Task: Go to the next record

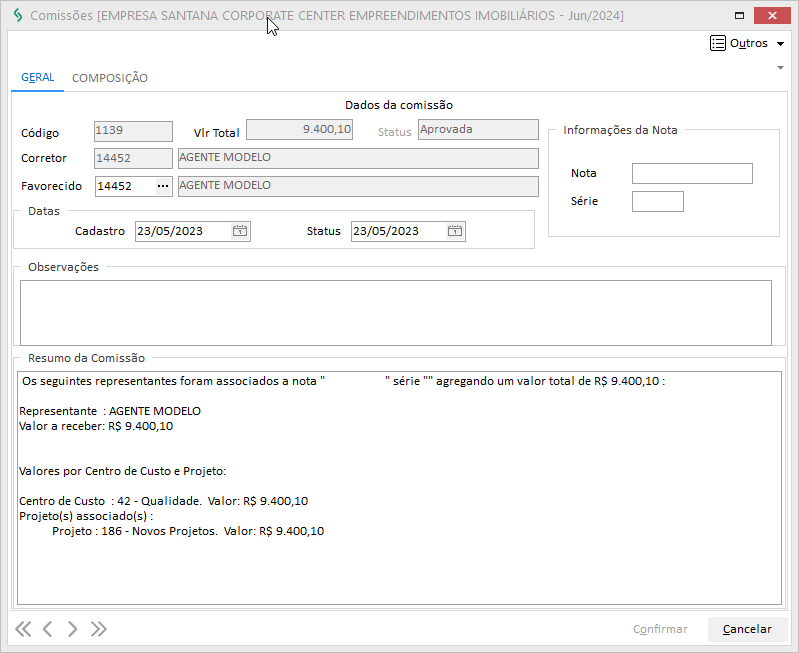Action: point(72,629)
